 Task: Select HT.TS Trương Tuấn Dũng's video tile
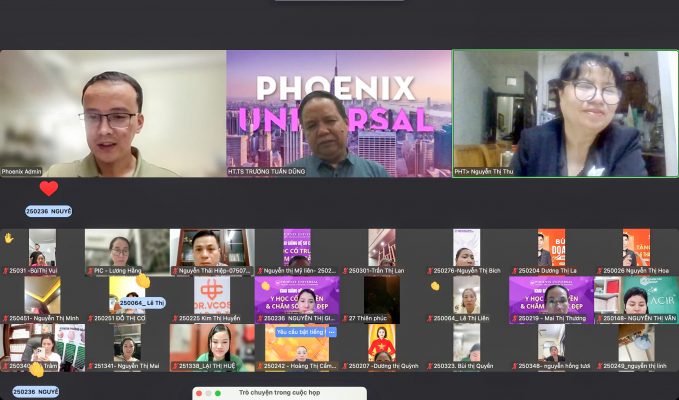coord(338,114)
